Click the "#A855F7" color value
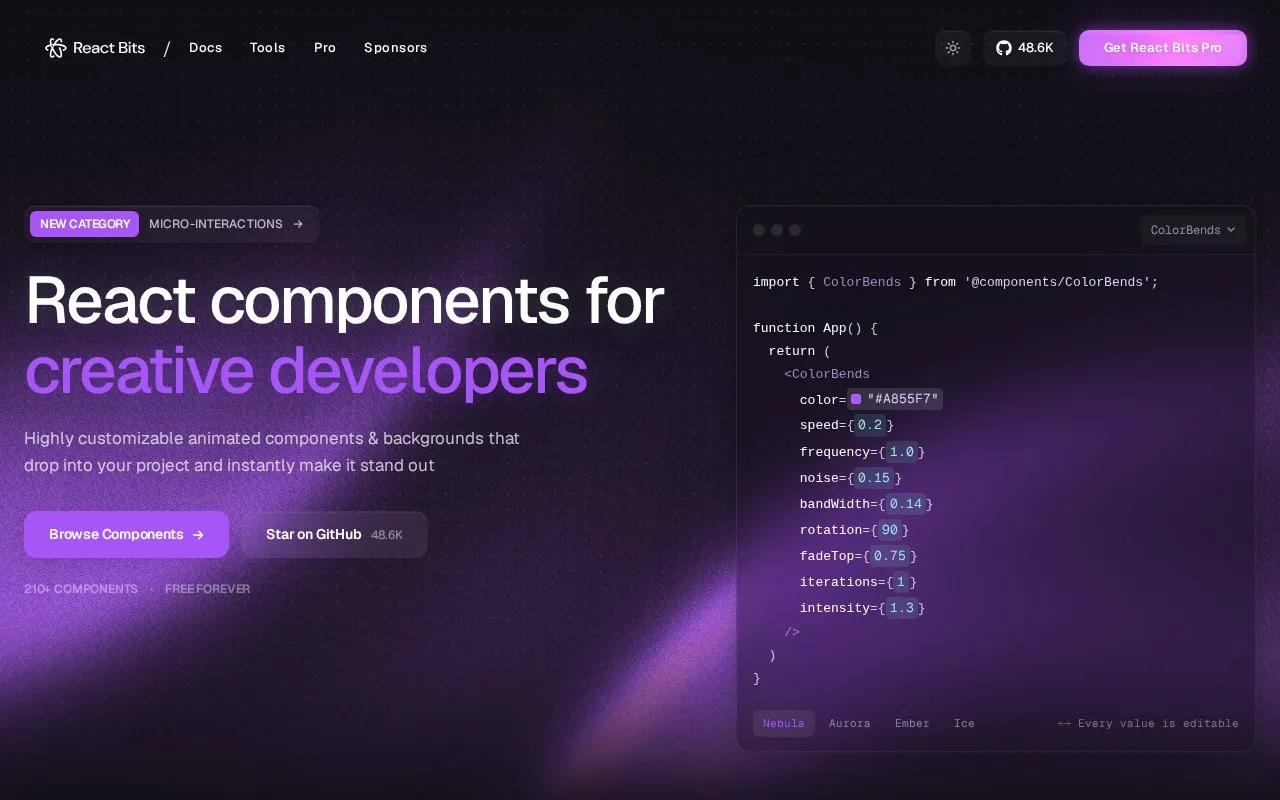The height and width of the screenshot is (800, 1280). tap(903, 400)
